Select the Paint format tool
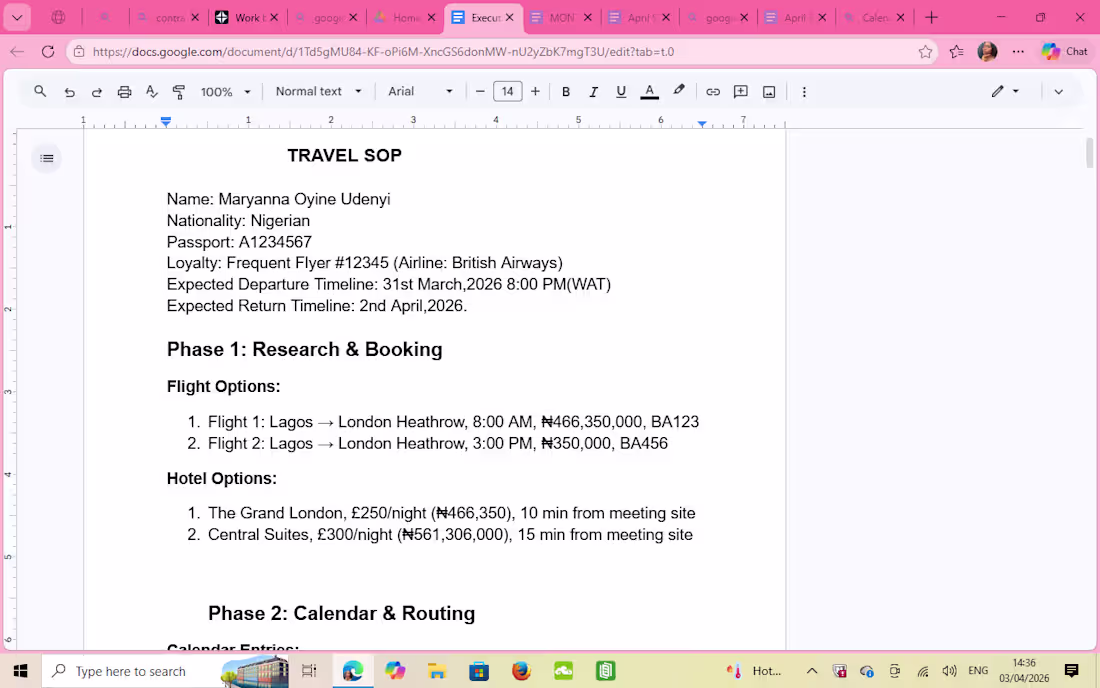 point(179,91)
